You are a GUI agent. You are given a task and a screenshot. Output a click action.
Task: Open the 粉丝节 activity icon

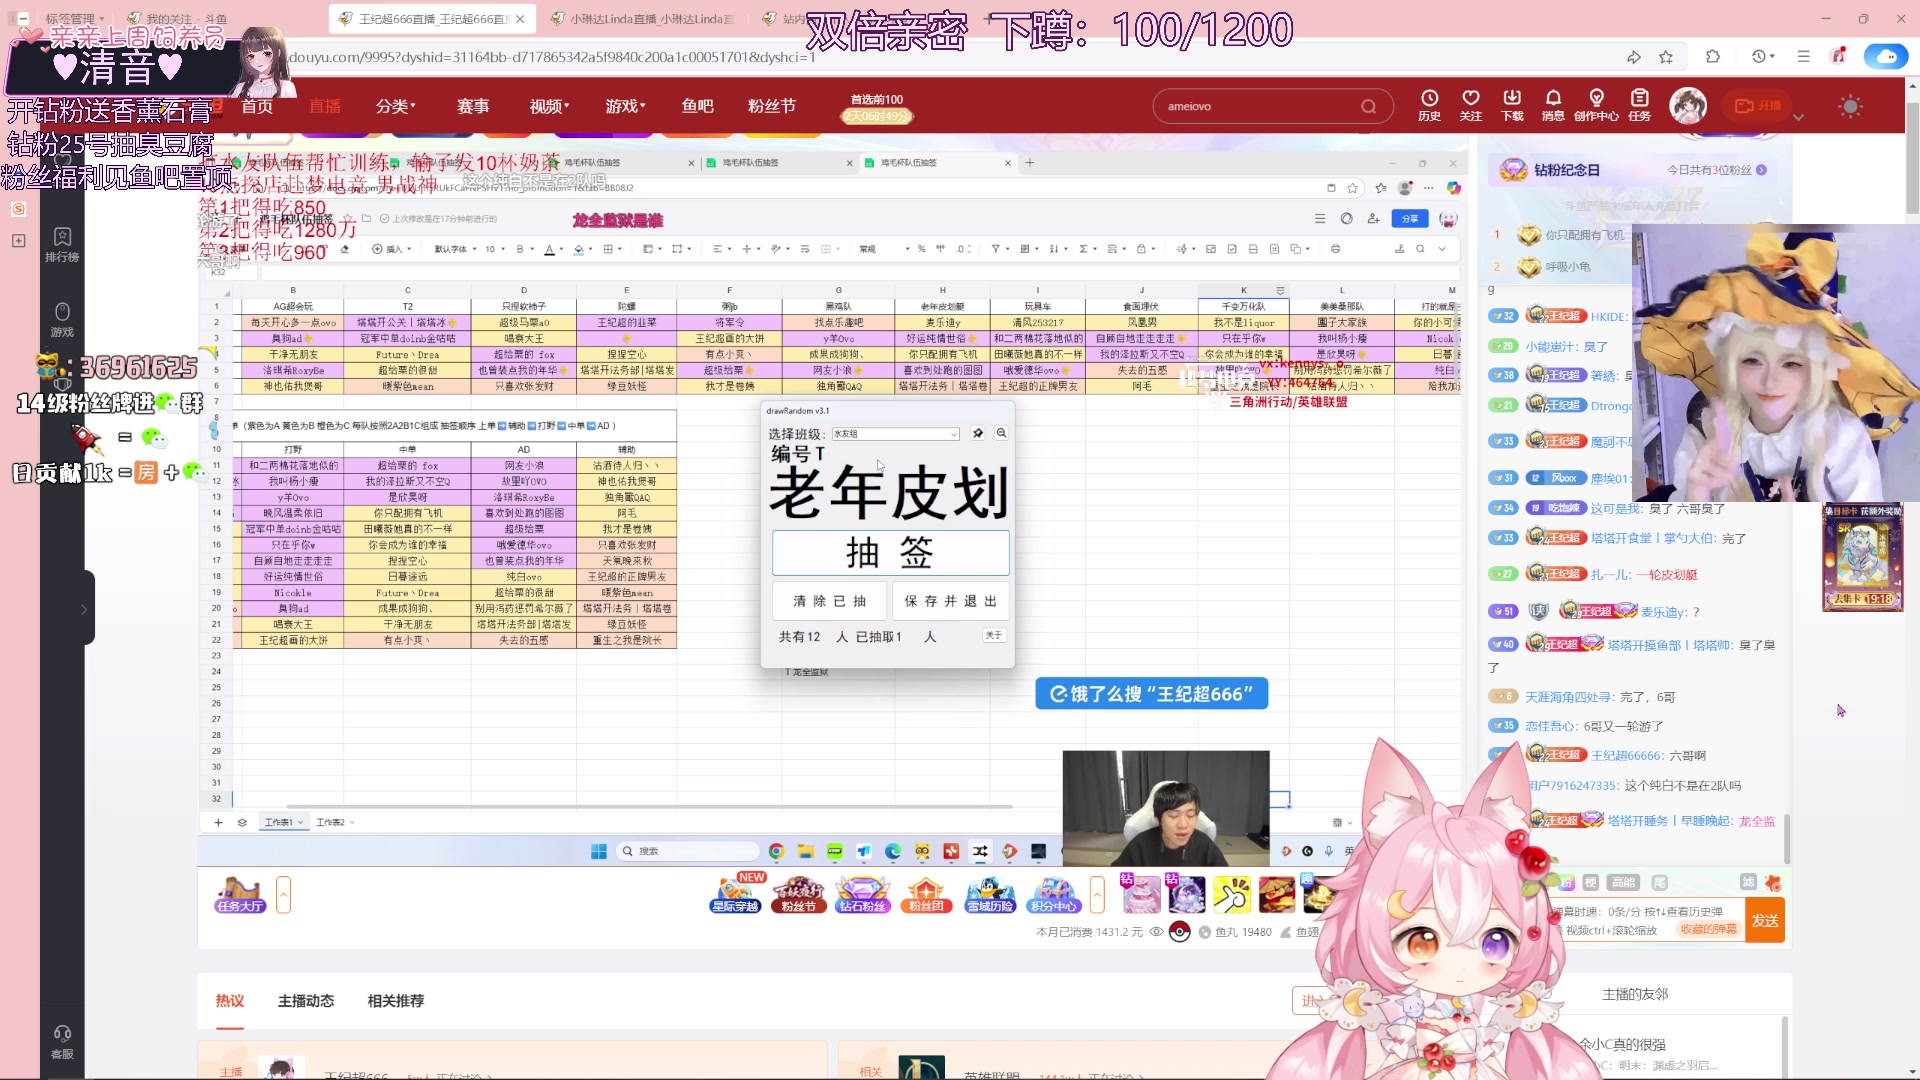pos(798,894)
